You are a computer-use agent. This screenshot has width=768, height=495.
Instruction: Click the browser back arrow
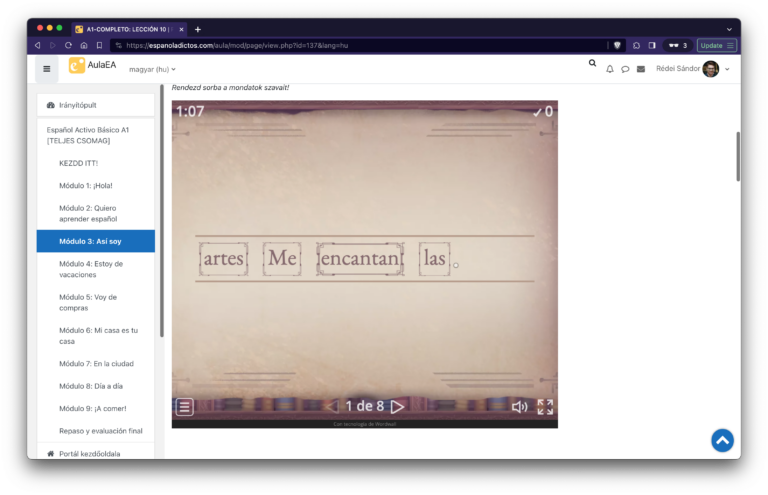click(37, 46)
